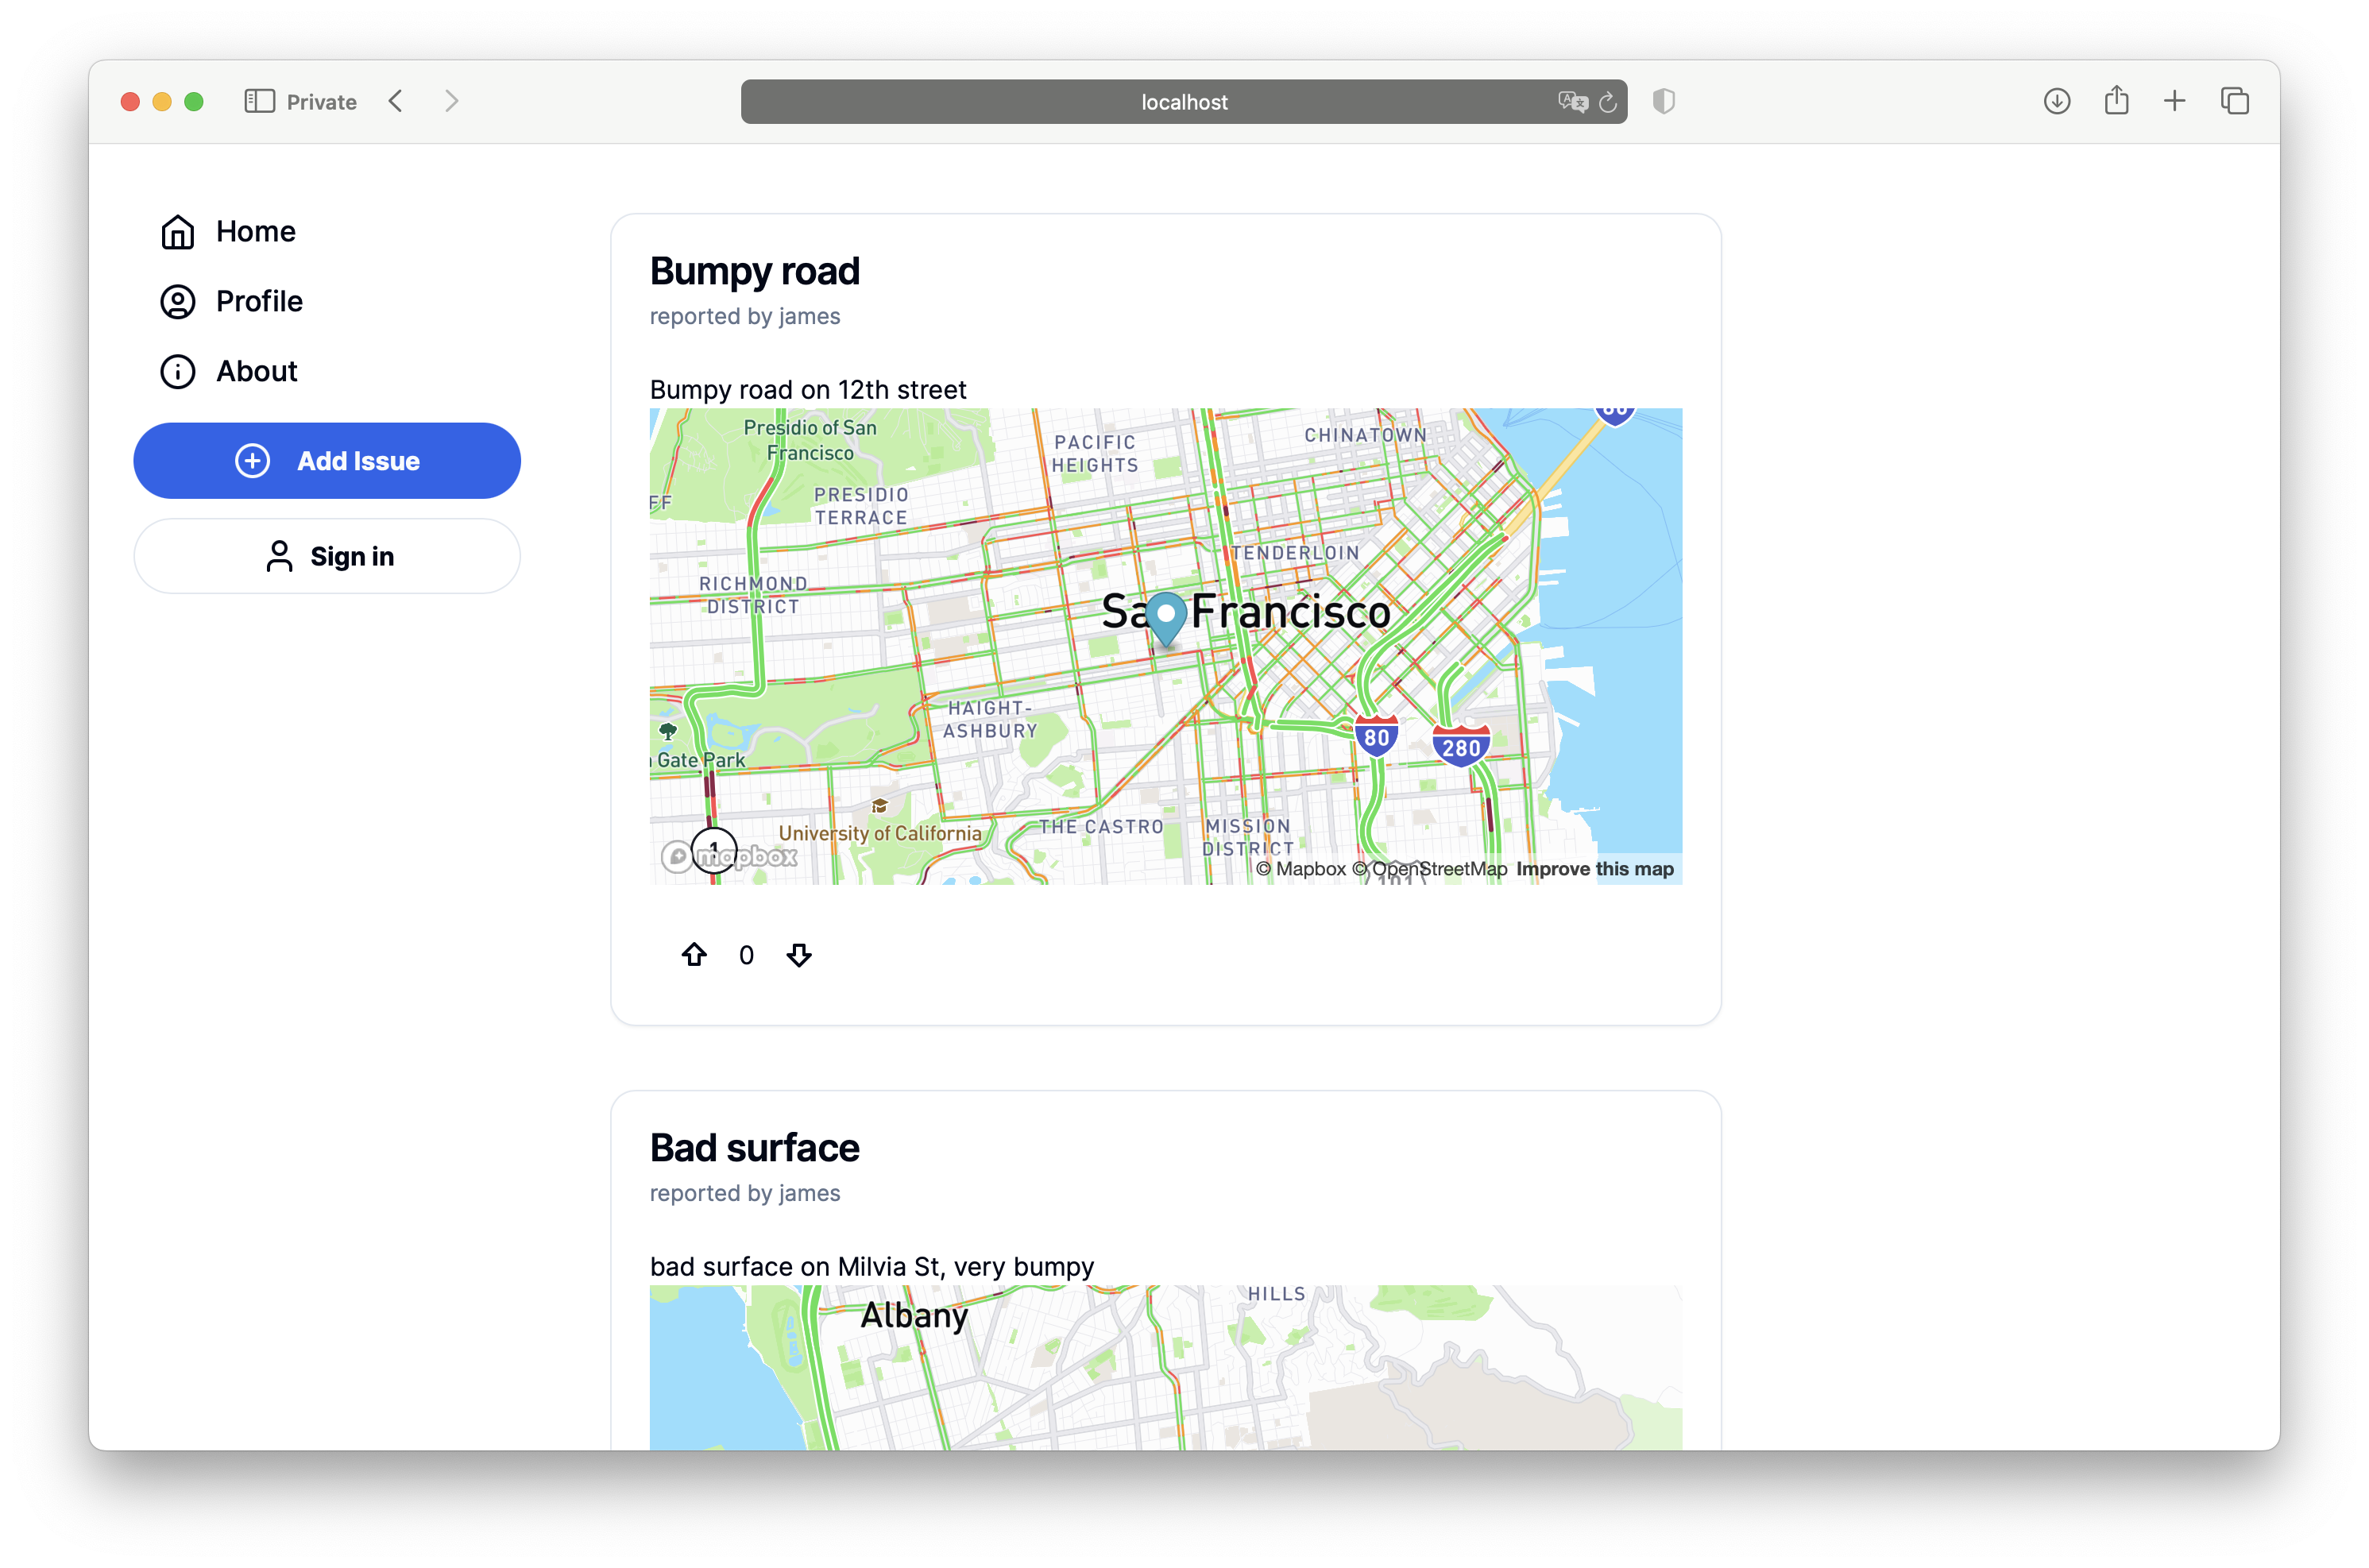
Task: Click the Sign in button
Action: coord(327,556)
